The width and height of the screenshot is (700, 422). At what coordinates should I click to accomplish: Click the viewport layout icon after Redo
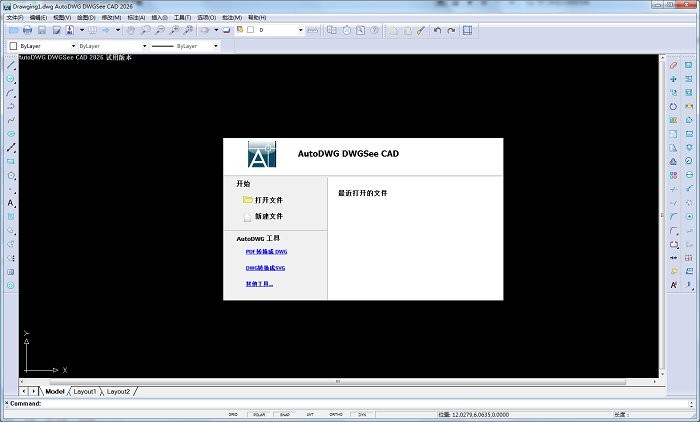click(x=467, y=30)
